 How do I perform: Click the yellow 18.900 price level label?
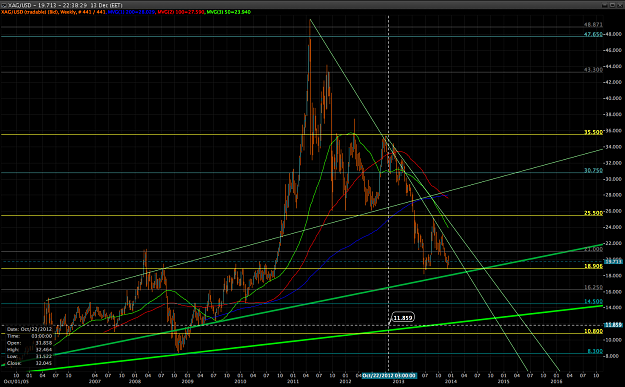coord(593,266)
